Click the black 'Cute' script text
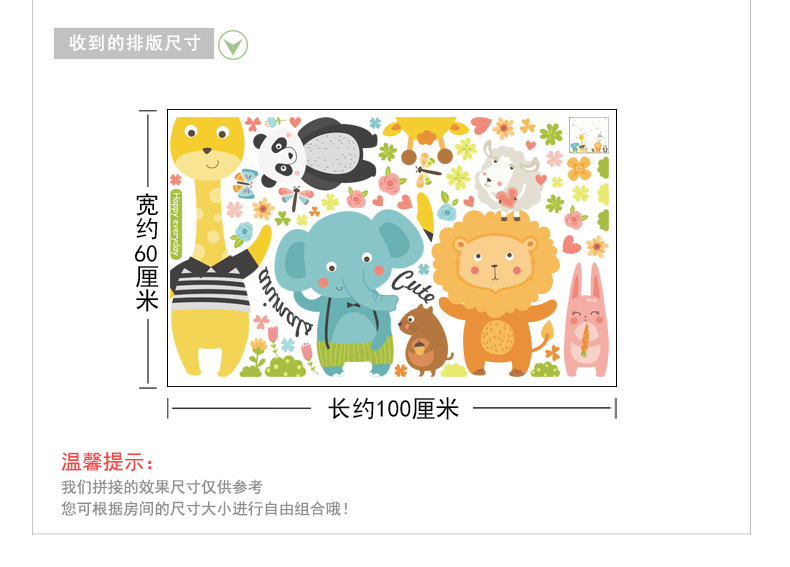The image size is (790, 567). click(x=414, y=286)
